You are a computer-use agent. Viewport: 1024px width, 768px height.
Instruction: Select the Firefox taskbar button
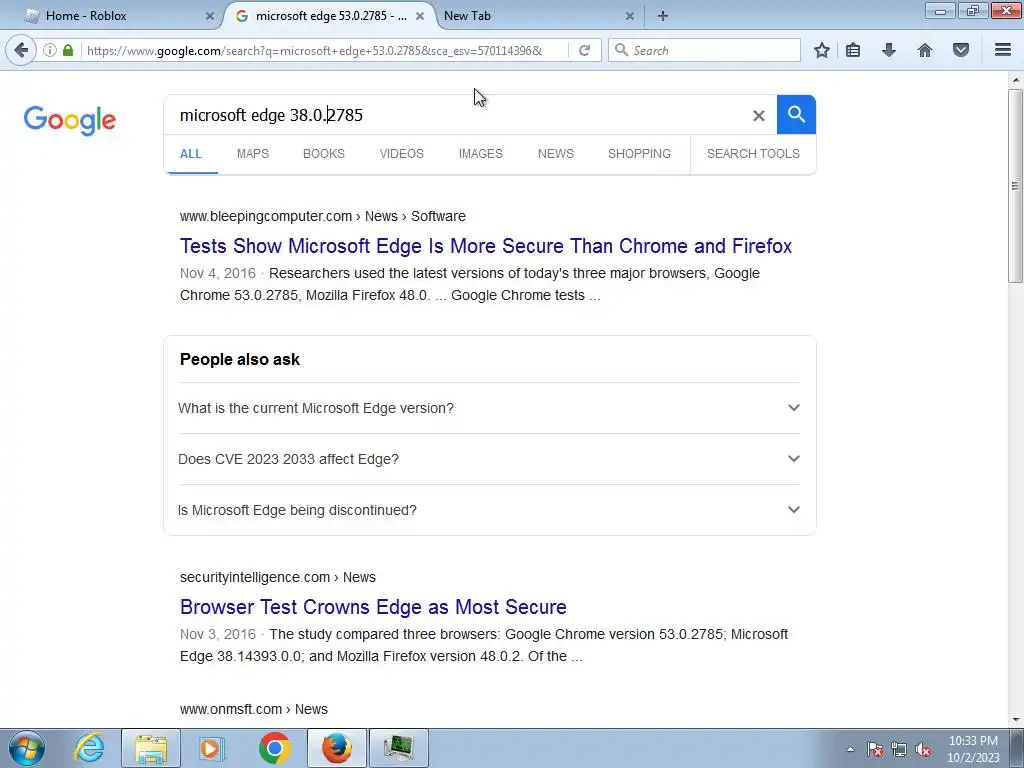pyautogui.click(x=336, y=748)
